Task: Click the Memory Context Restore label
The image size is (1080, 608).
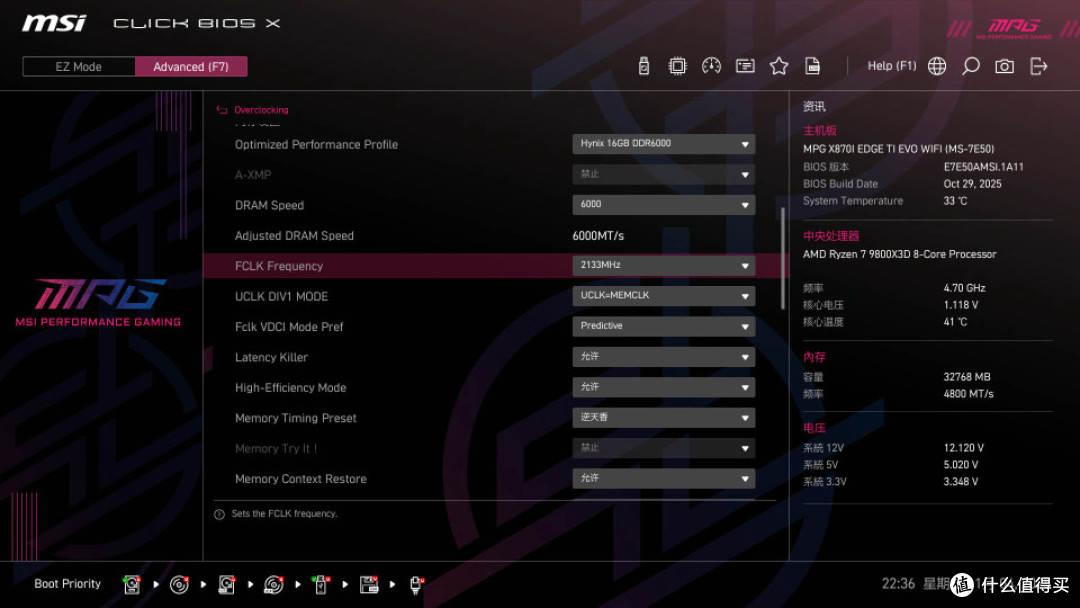Action: tap(300, 479)
